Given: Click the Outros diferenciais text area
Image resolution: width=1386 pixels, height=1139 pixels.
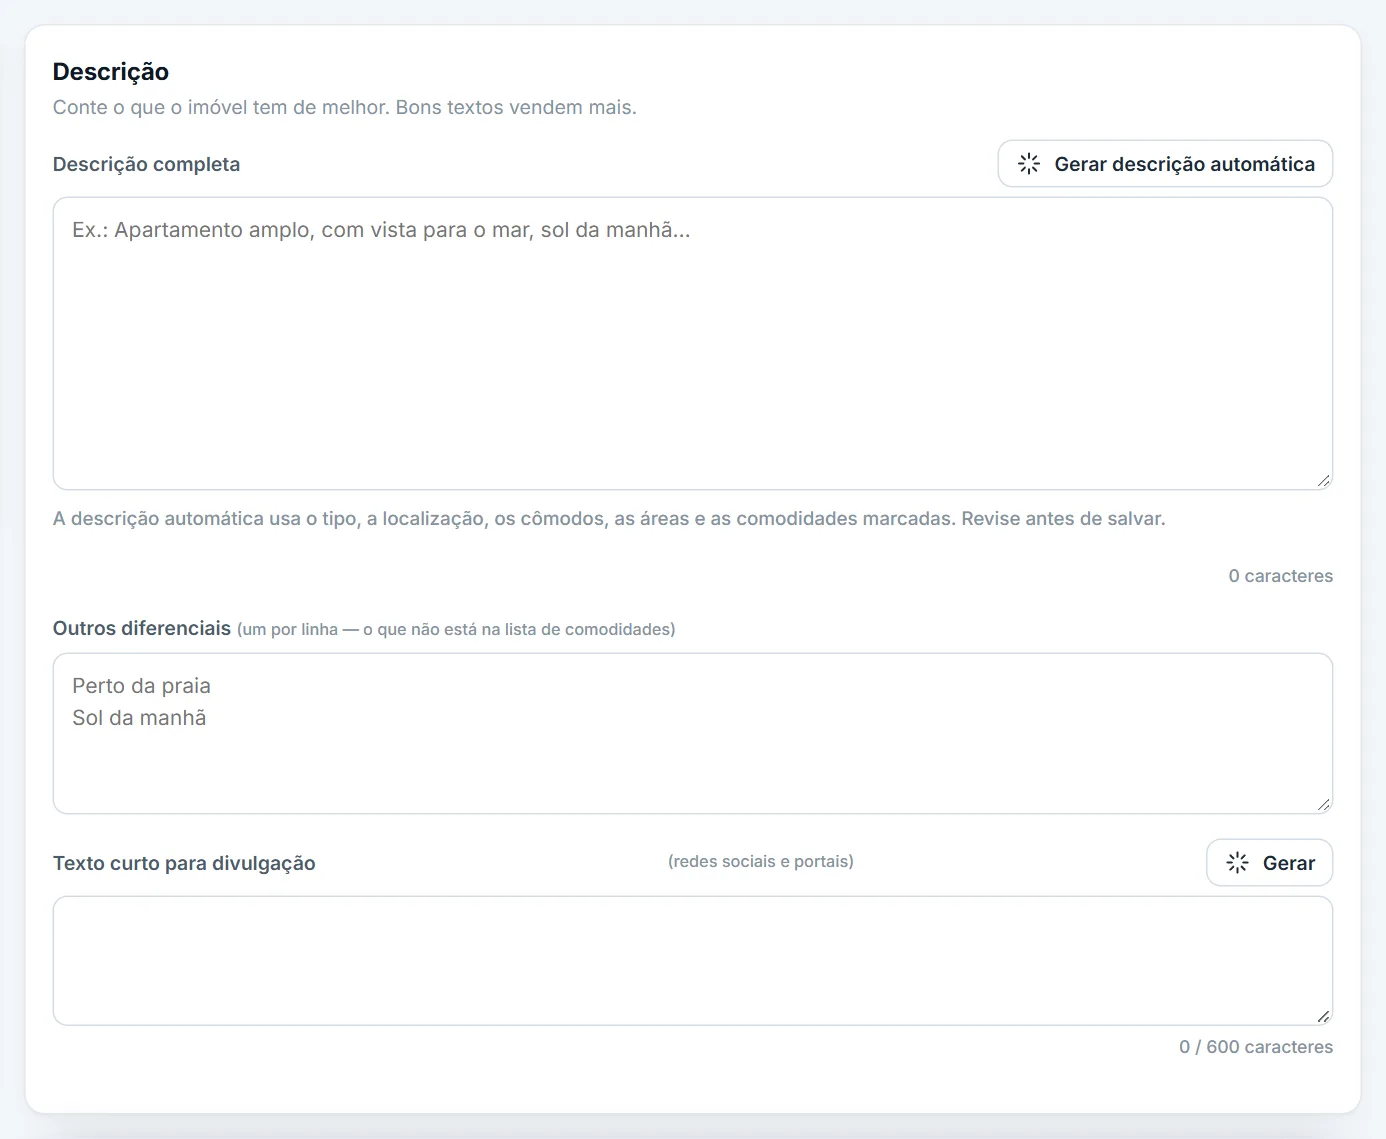Looking at the screenshot, I should (693, 733).
